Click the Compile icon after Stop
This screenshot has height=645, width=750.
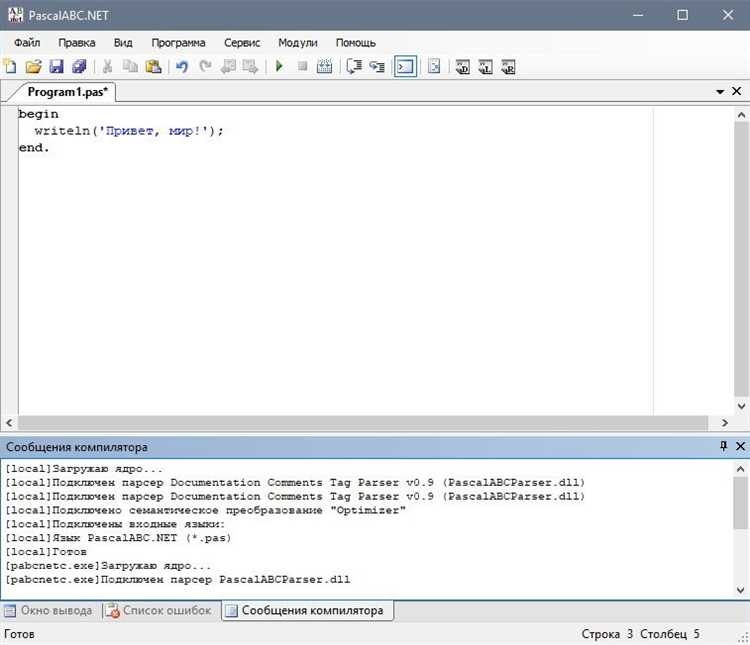click(x=324, y=67)
